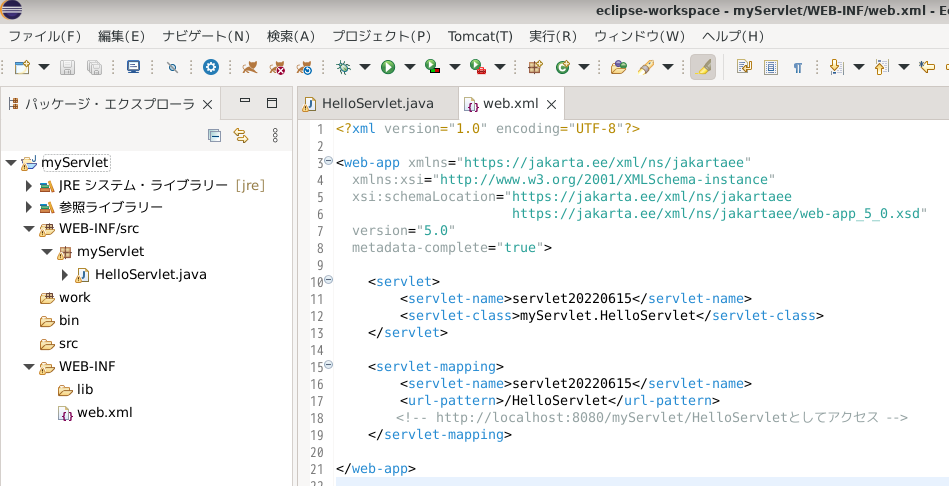Open the 検索(A) menu
Screen dimensions: 949x486
click(x=291, y=36)
